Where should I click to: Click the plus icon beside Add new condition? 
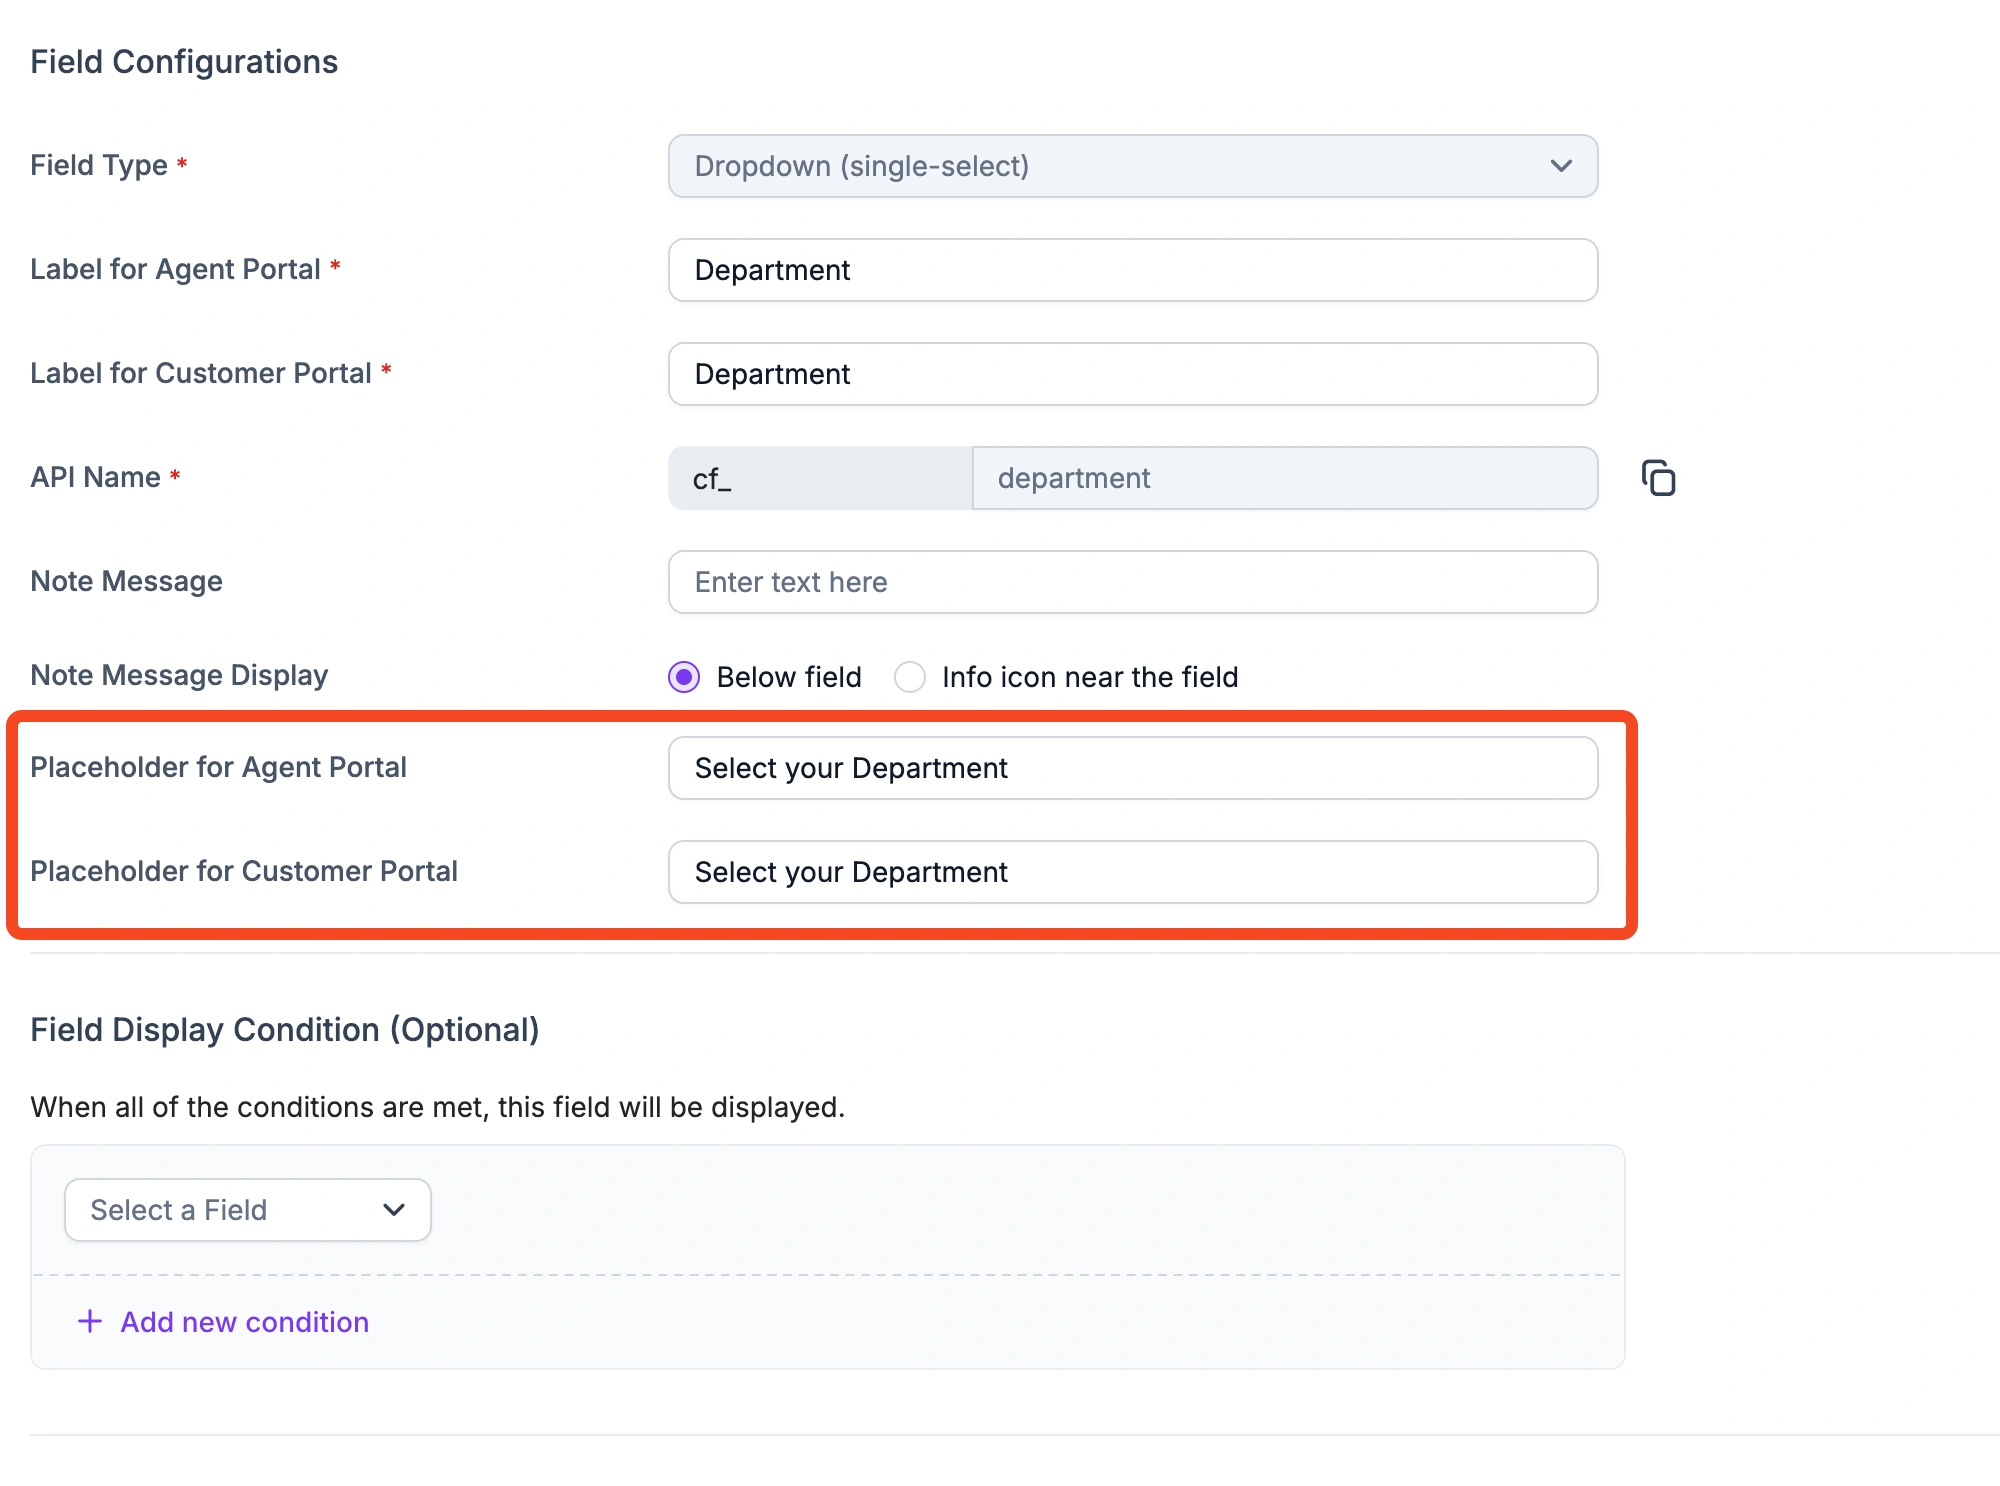tap(90, 1321)
